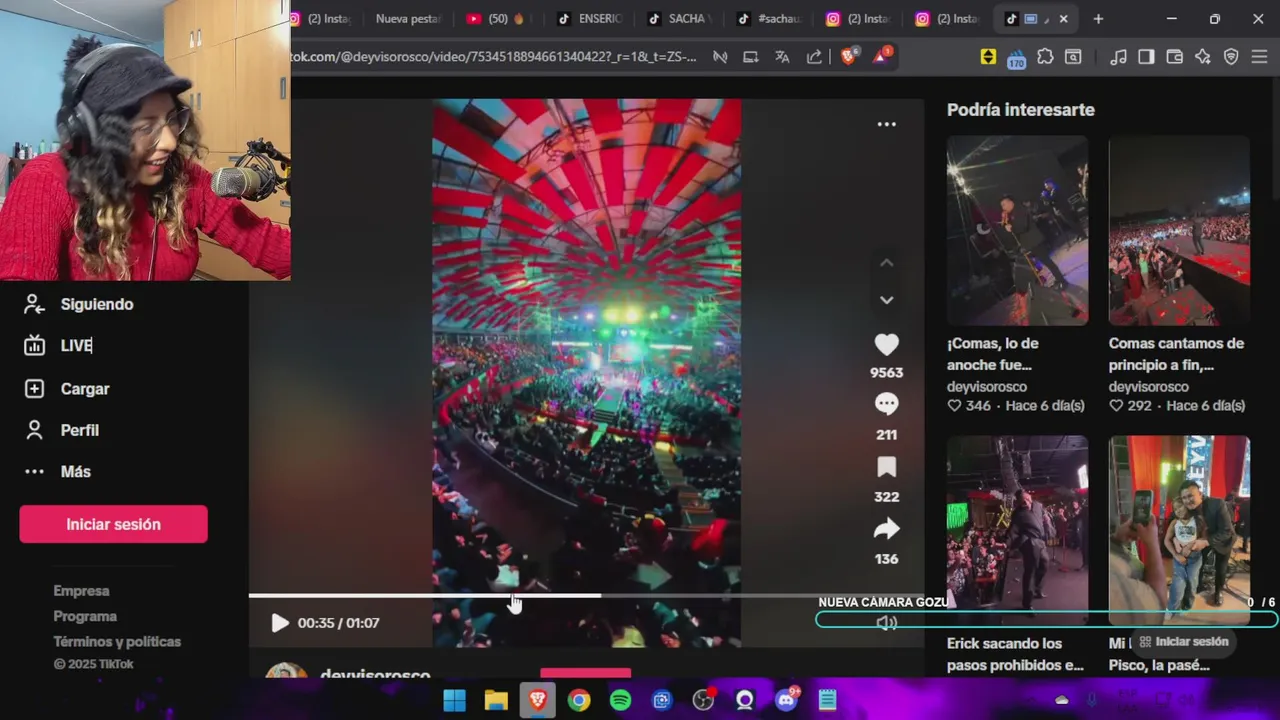The width and height of the screenshot is (1280, 720).
Task: Open the Empresa footer link
Action: point(81,591)
